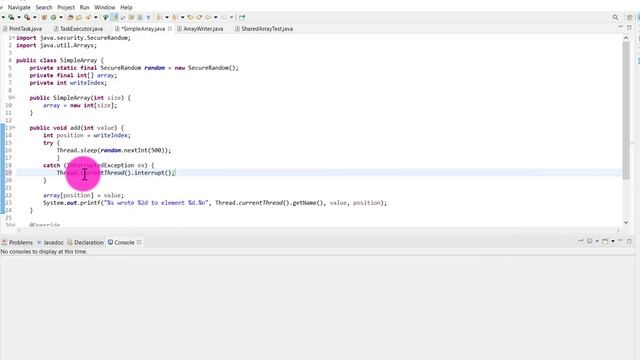Click the editor vertical scrollbar thumb

pyautogui.click(x=626, y=110)
